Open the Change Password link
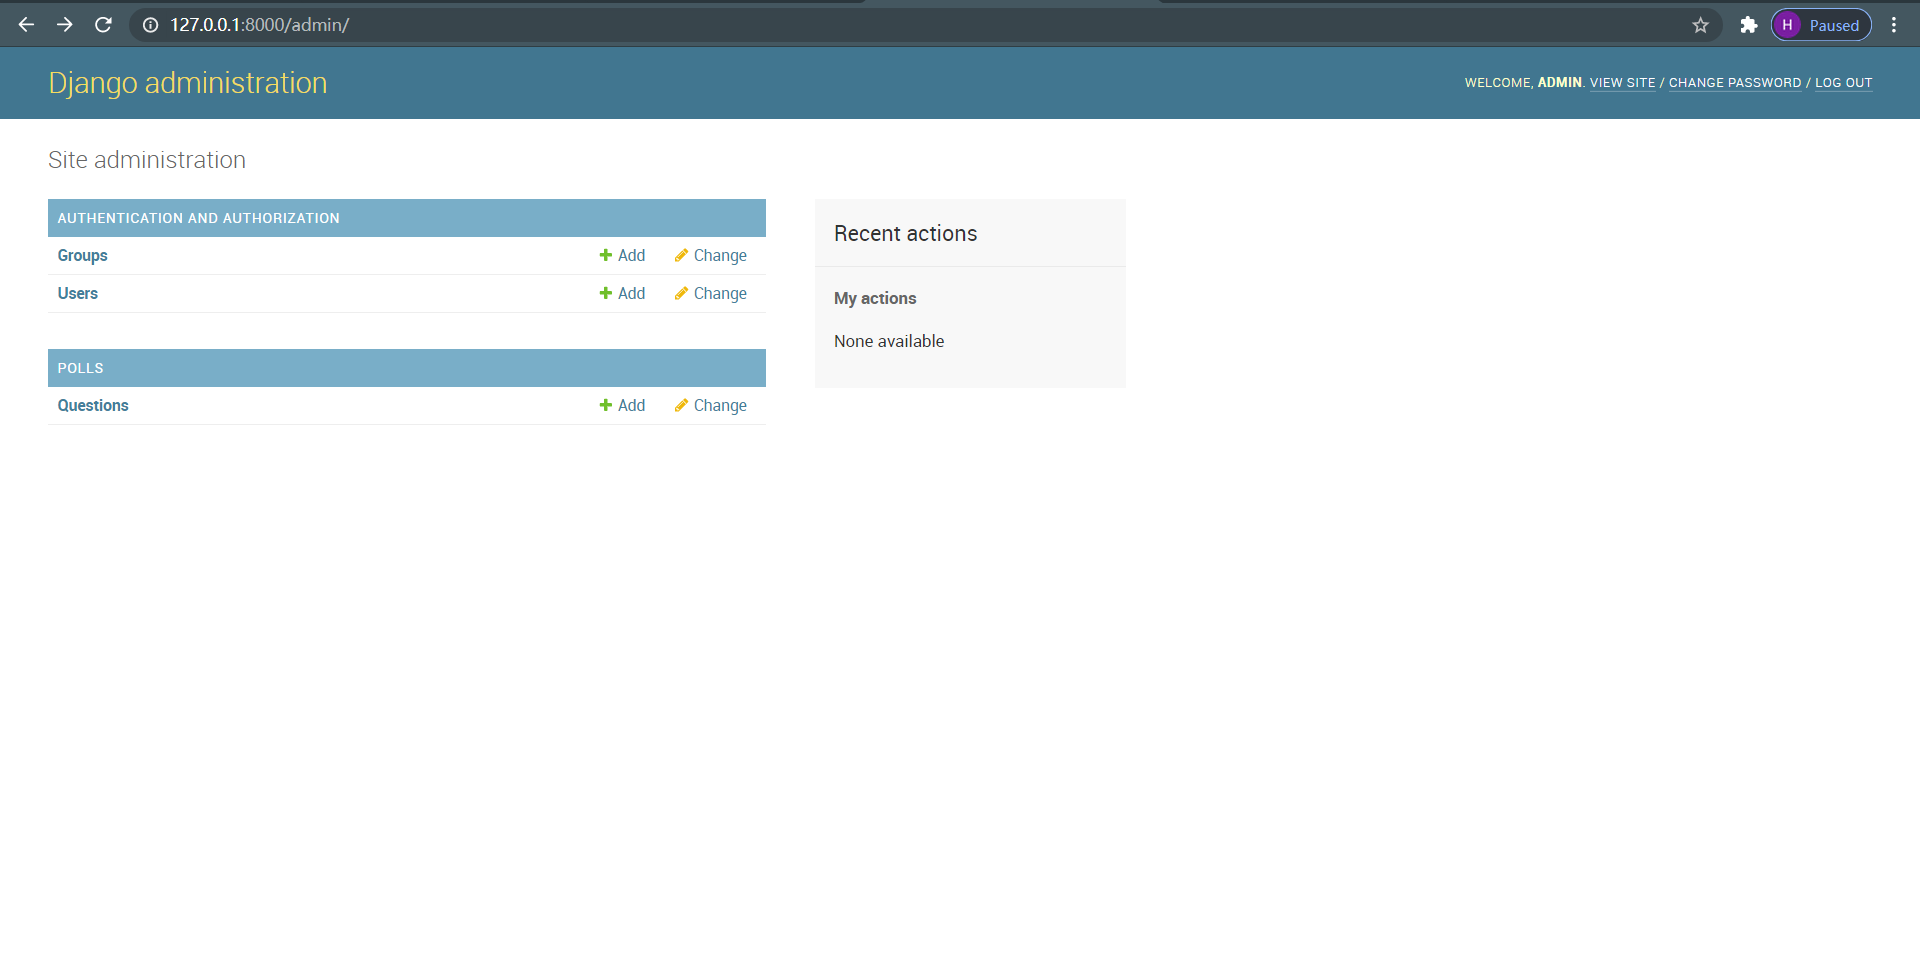Viewport: 1920px width, 959px height. [x=1734, y=83]
